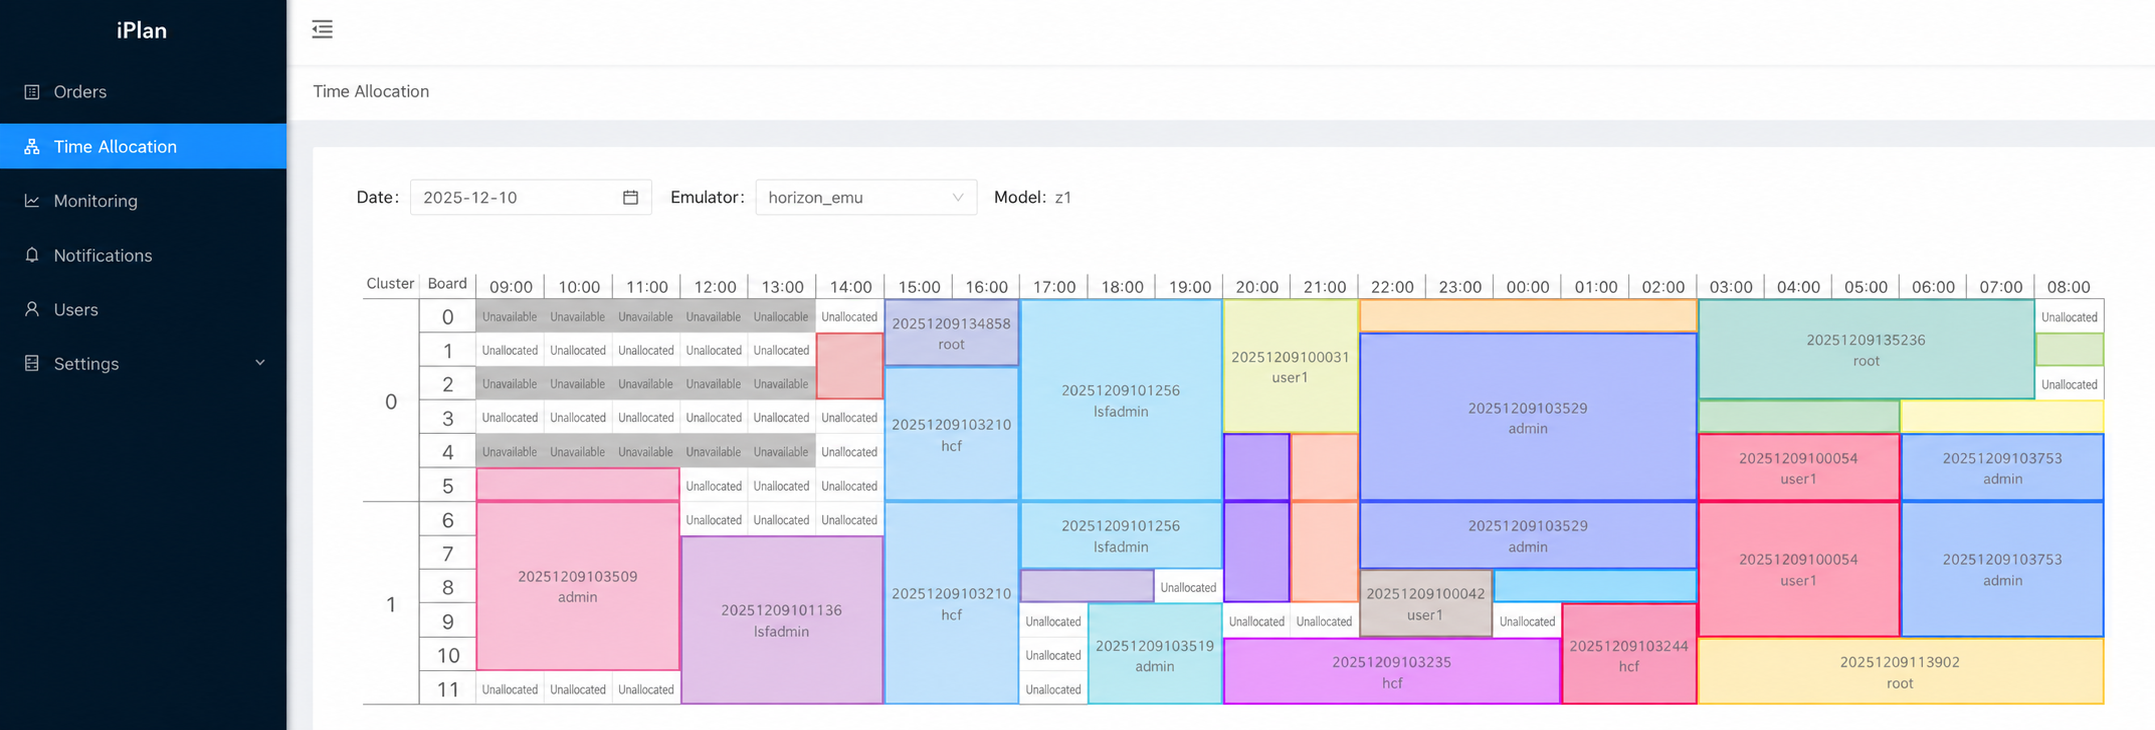Select order block 20251209135236 root

tap(1866, 350)
